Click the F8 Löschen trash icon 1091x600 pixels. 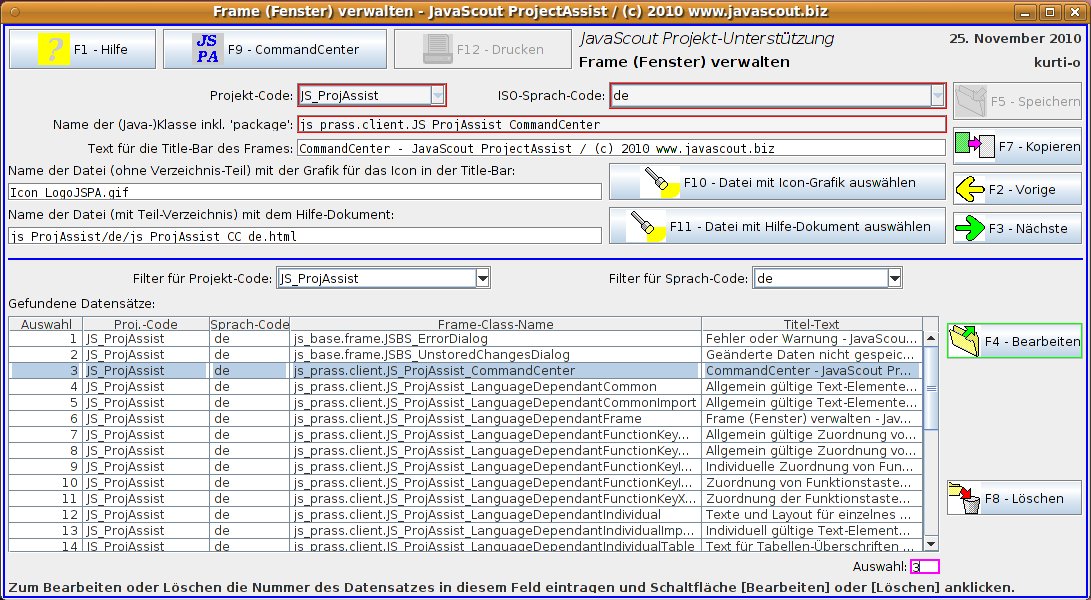[965, 497]
